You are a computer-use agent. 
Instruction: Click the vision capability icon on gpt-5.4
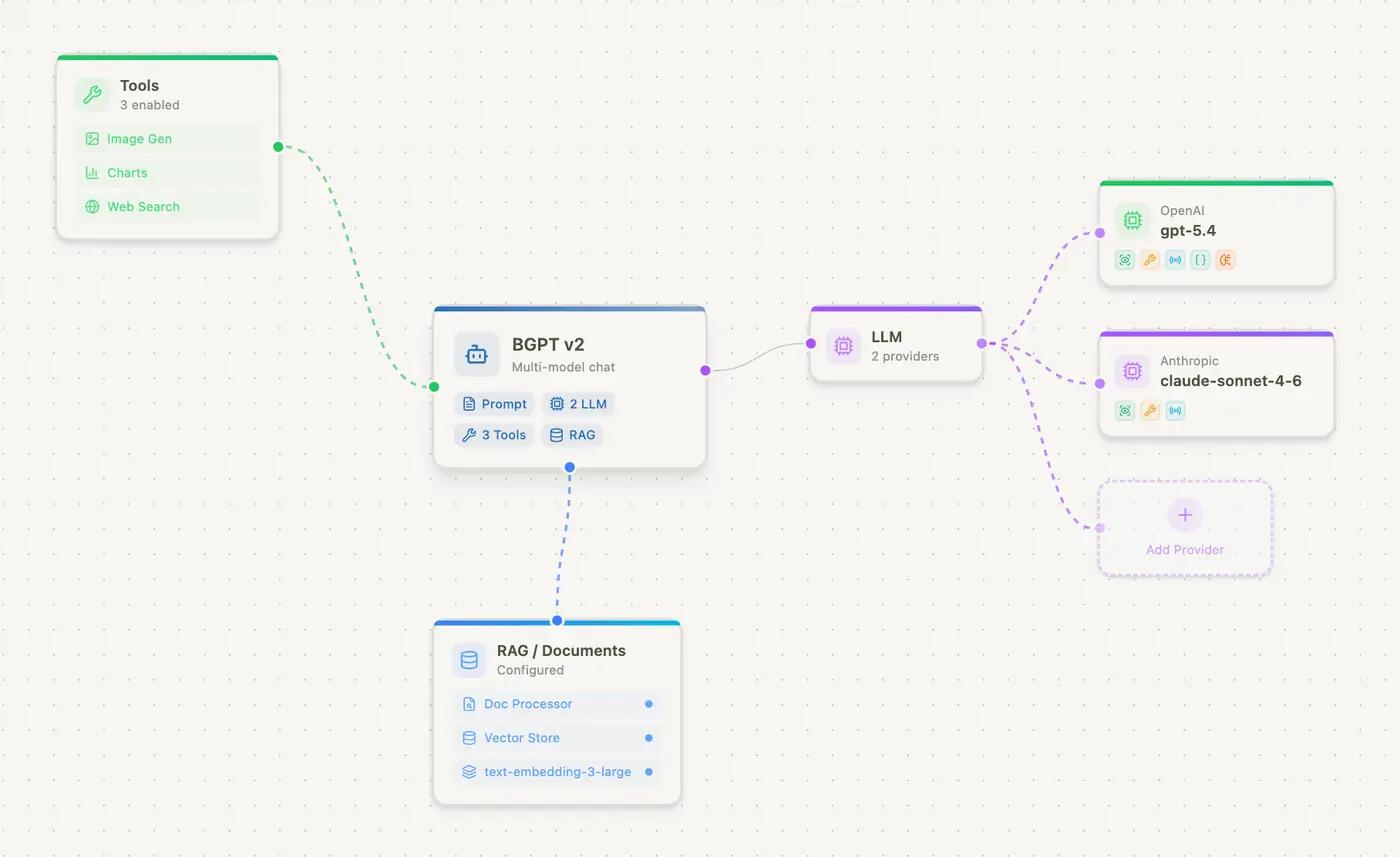tap(1125, 260)
